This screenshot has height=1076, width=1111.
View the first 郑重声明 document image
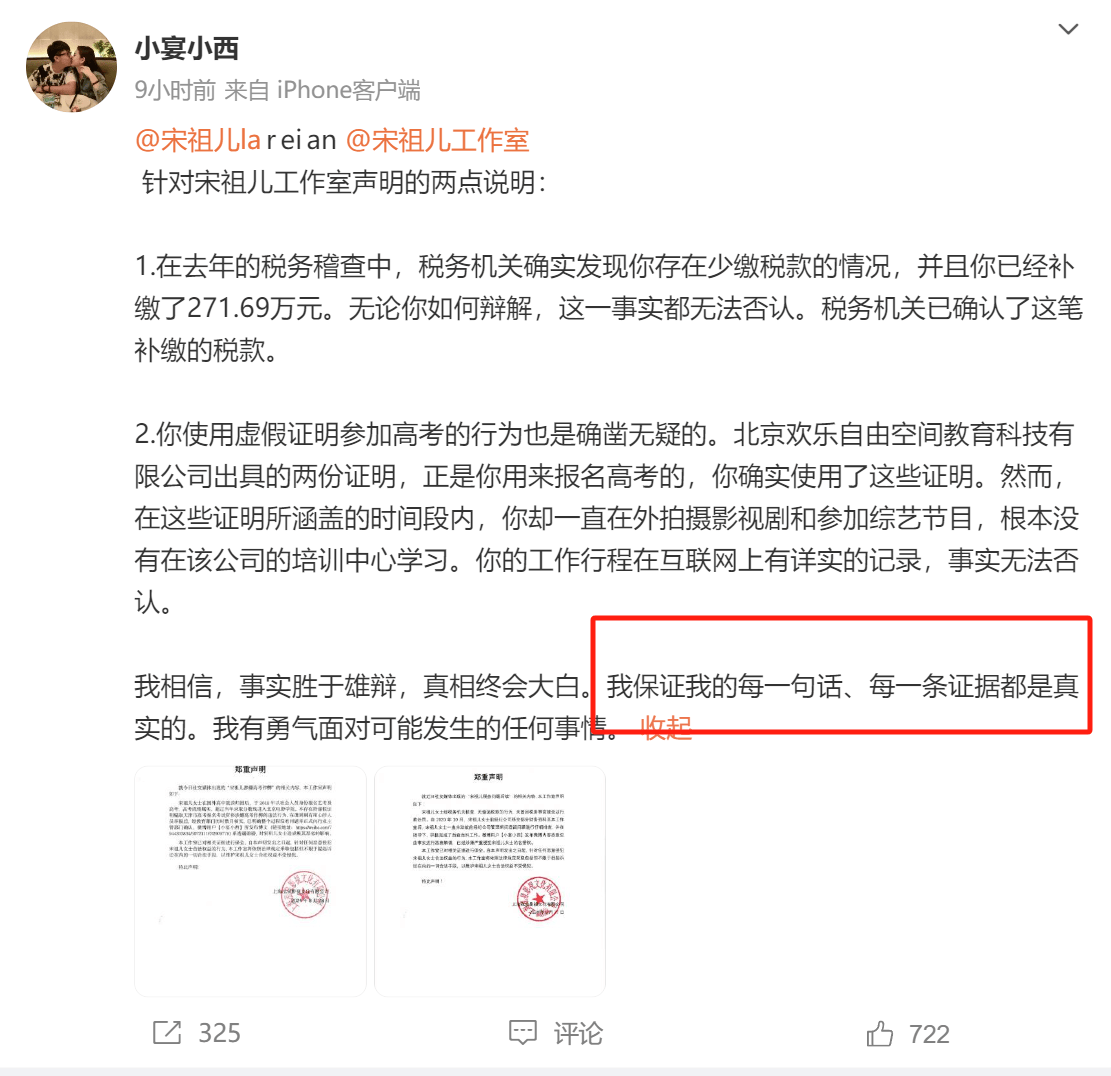pyautogui.click(x=250, y=881)
